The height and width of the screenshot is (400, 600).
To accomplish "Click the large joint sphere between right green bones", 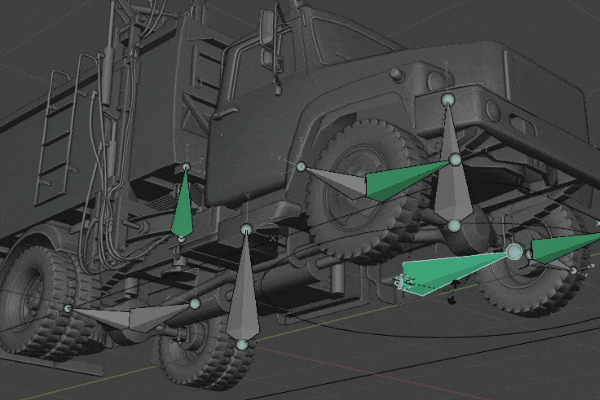I will tap(515, 252).
